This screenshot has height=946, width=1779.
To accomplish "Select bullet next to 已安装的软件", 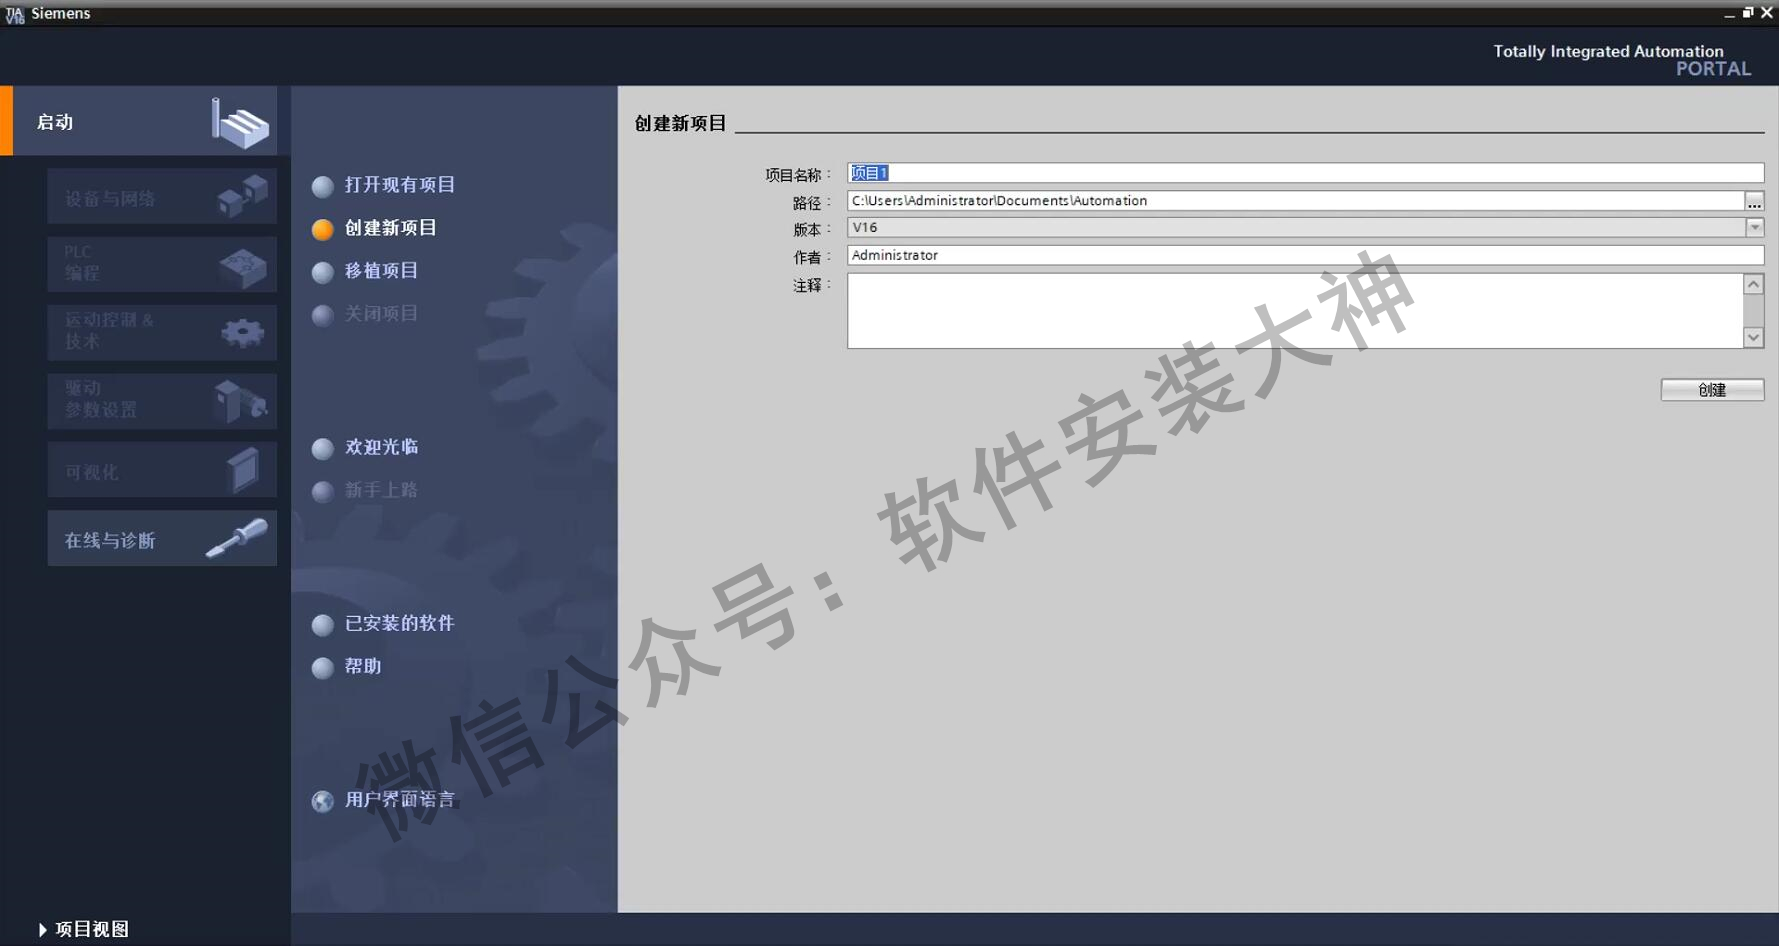I will 322,625.
